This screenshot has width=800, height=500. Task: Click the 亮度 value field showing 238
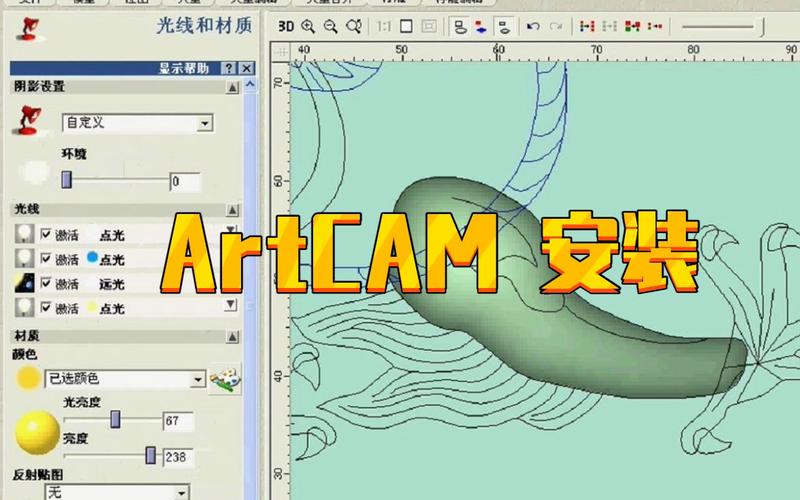[179, 457]
